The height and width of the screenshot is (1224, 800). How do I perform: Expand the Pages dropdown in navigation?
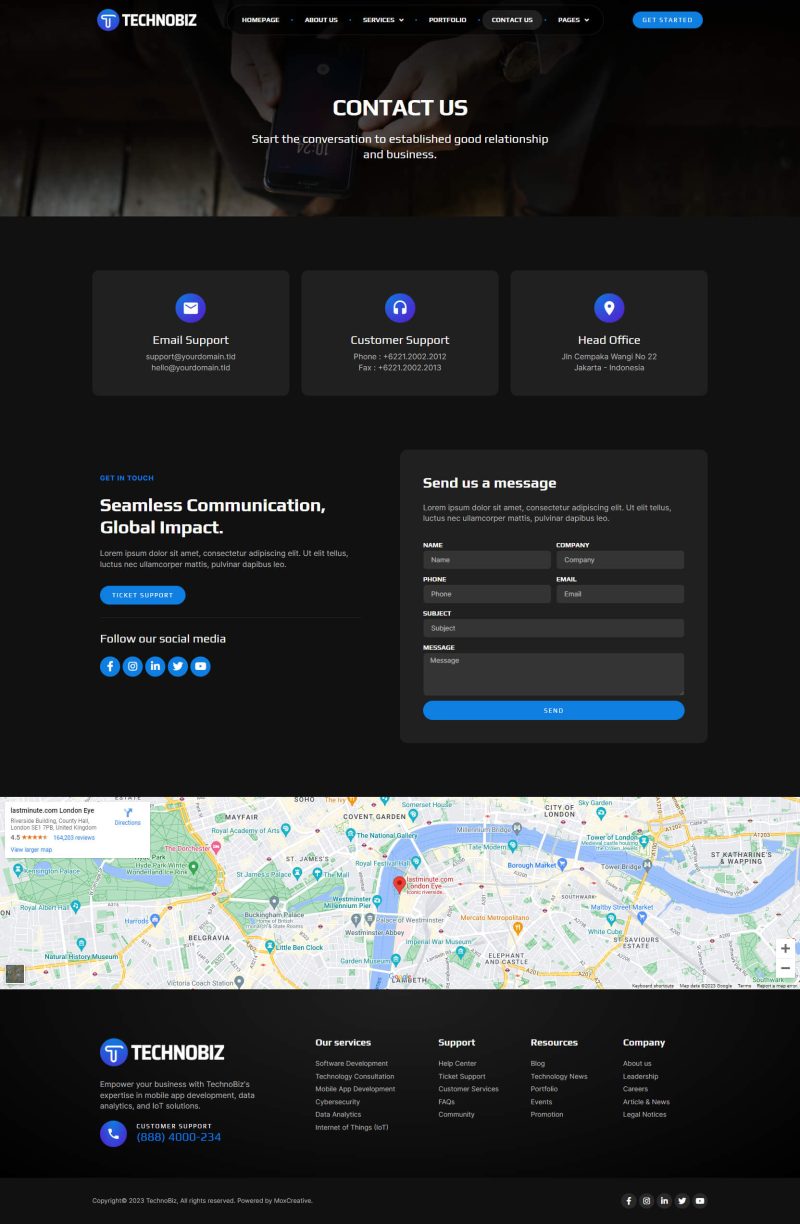tap(573, 20)
